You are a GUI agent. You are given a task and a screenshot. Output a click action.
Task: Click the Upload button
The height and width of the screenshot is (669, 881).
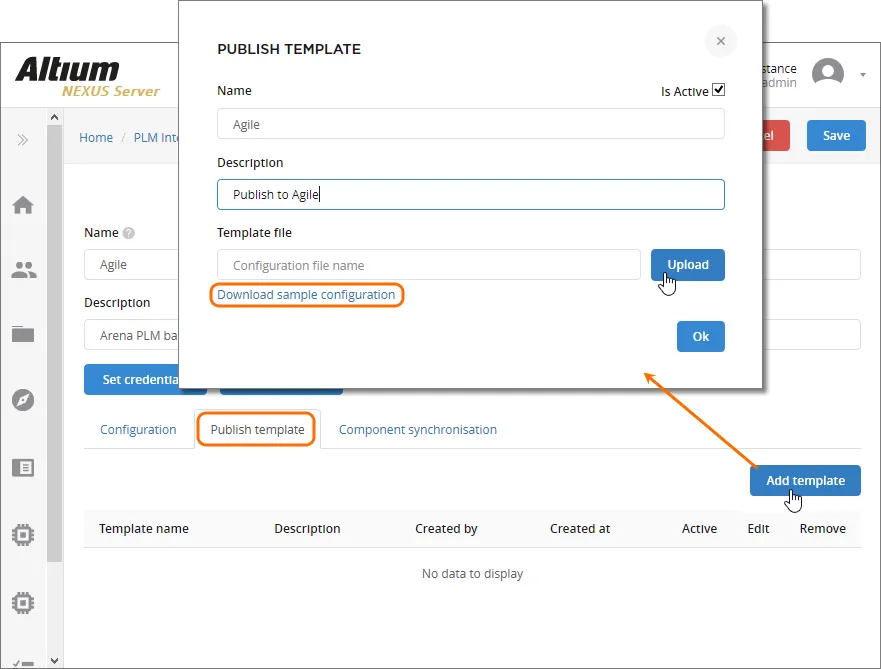tap(688, 265)
